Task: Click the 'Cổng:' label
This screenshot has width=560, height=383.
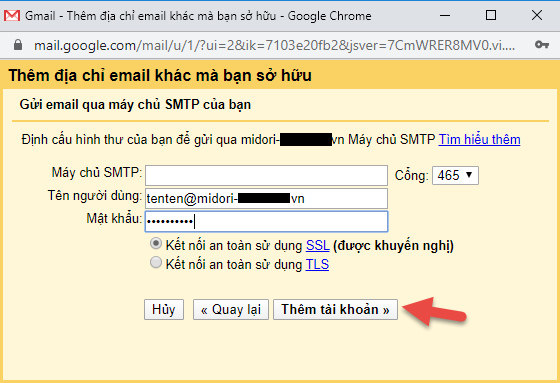Action: point(411,175)
